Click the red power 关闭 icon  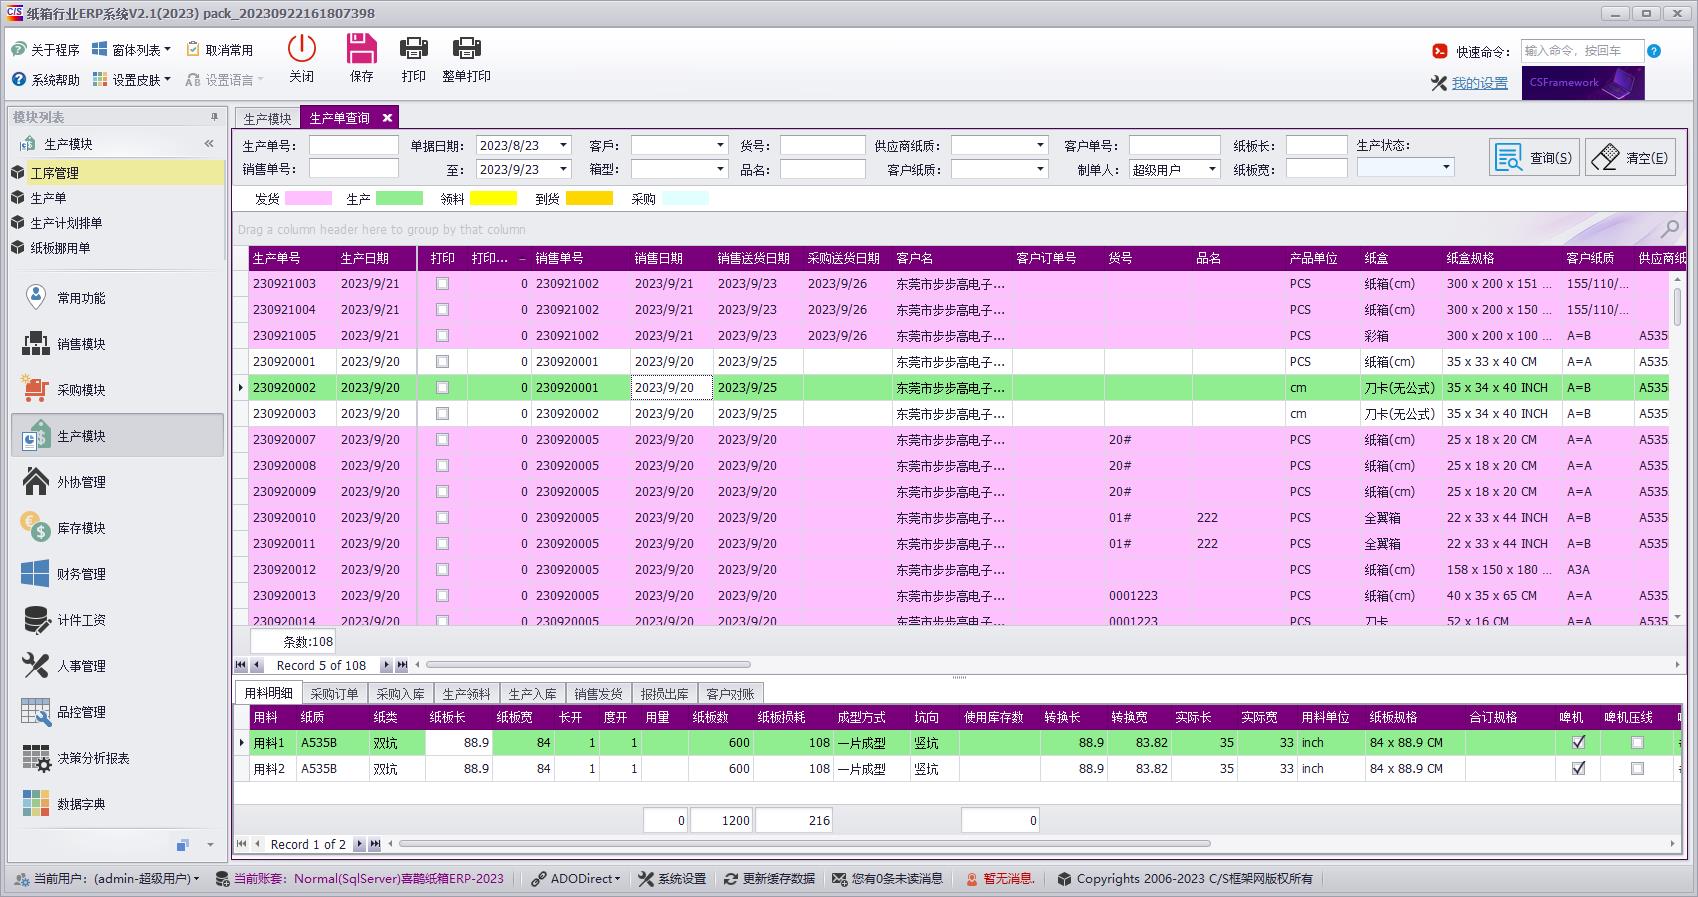click(301, 49)
